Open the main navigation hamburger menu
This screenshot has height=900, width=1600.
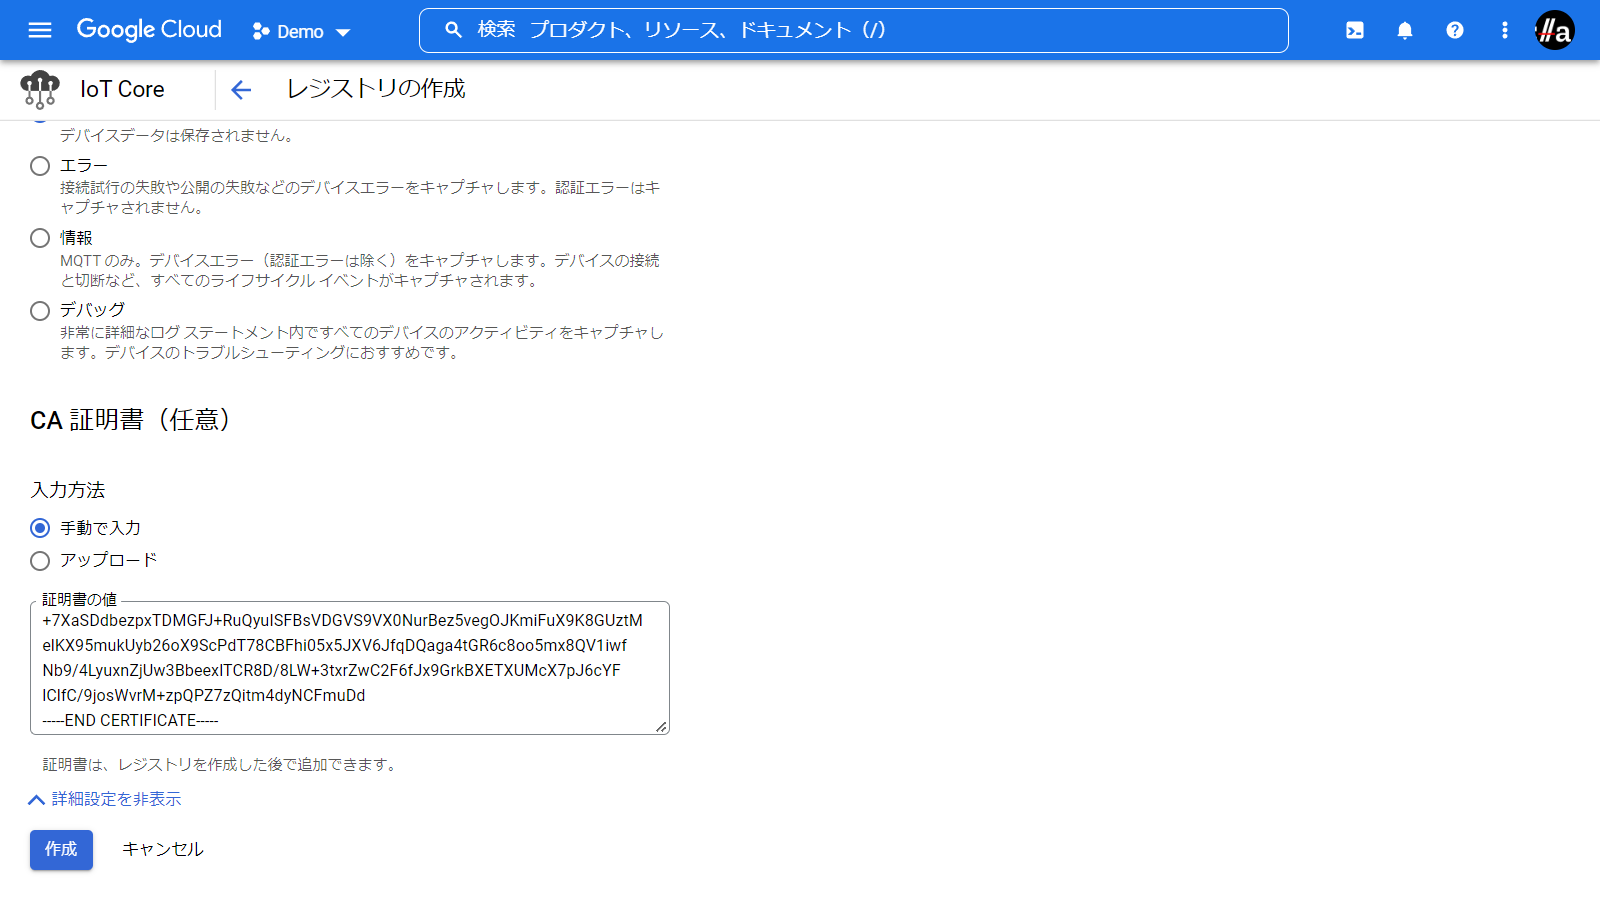(x=40, y=30)
